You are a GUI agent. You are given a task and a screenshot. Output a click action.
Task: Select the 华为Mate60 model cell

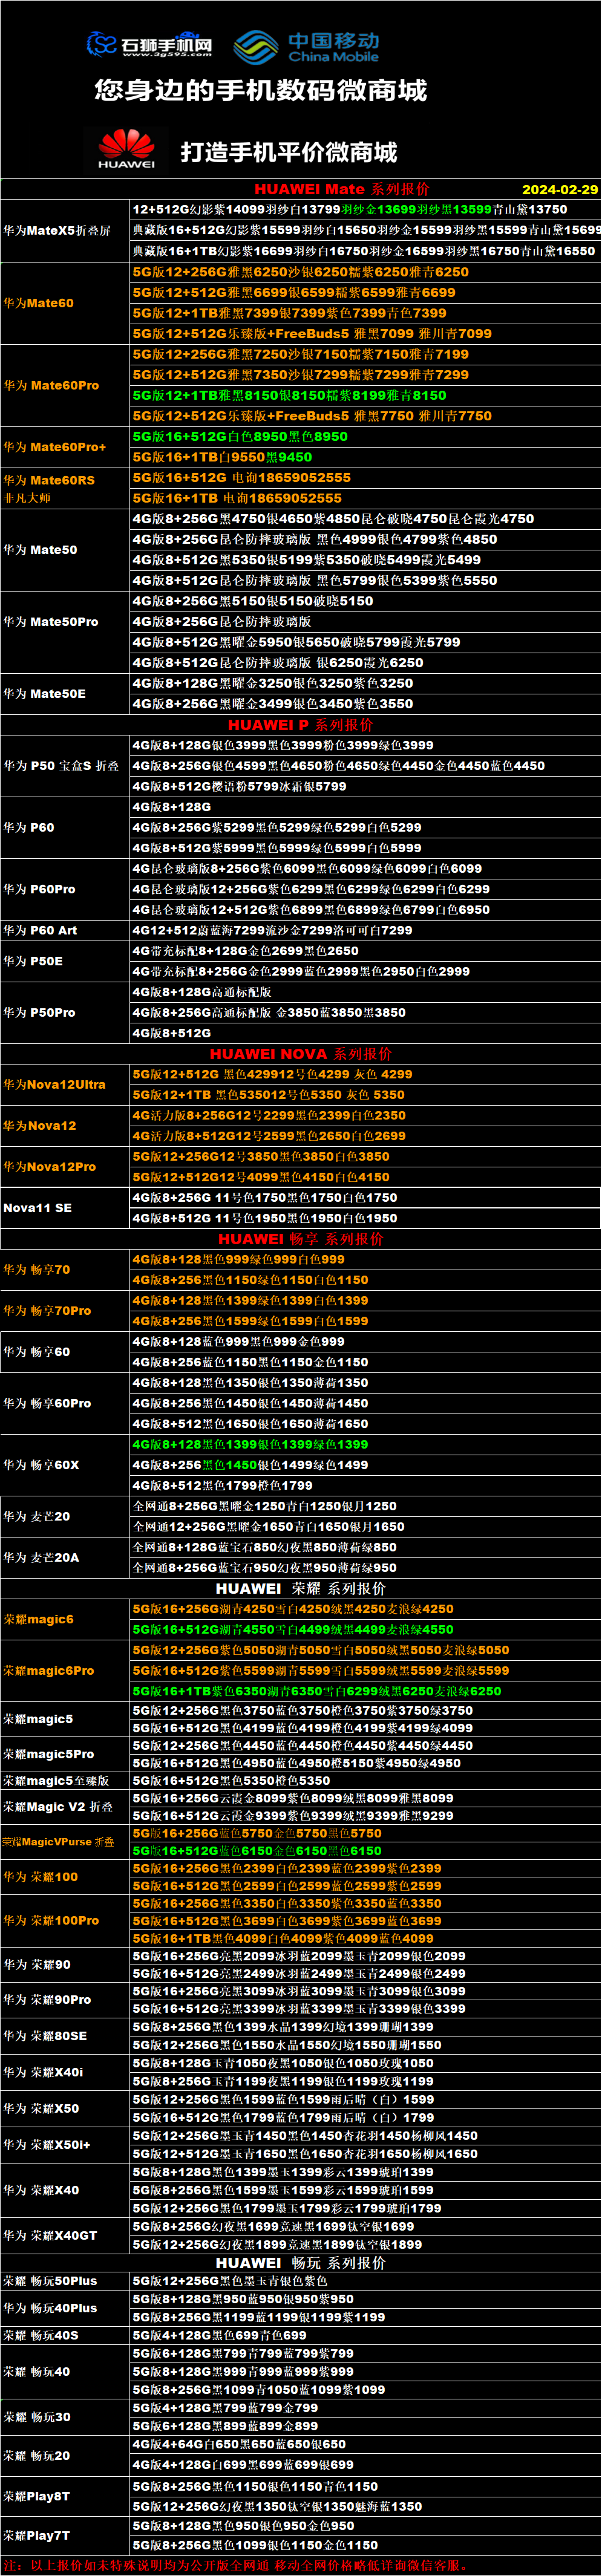66,303
